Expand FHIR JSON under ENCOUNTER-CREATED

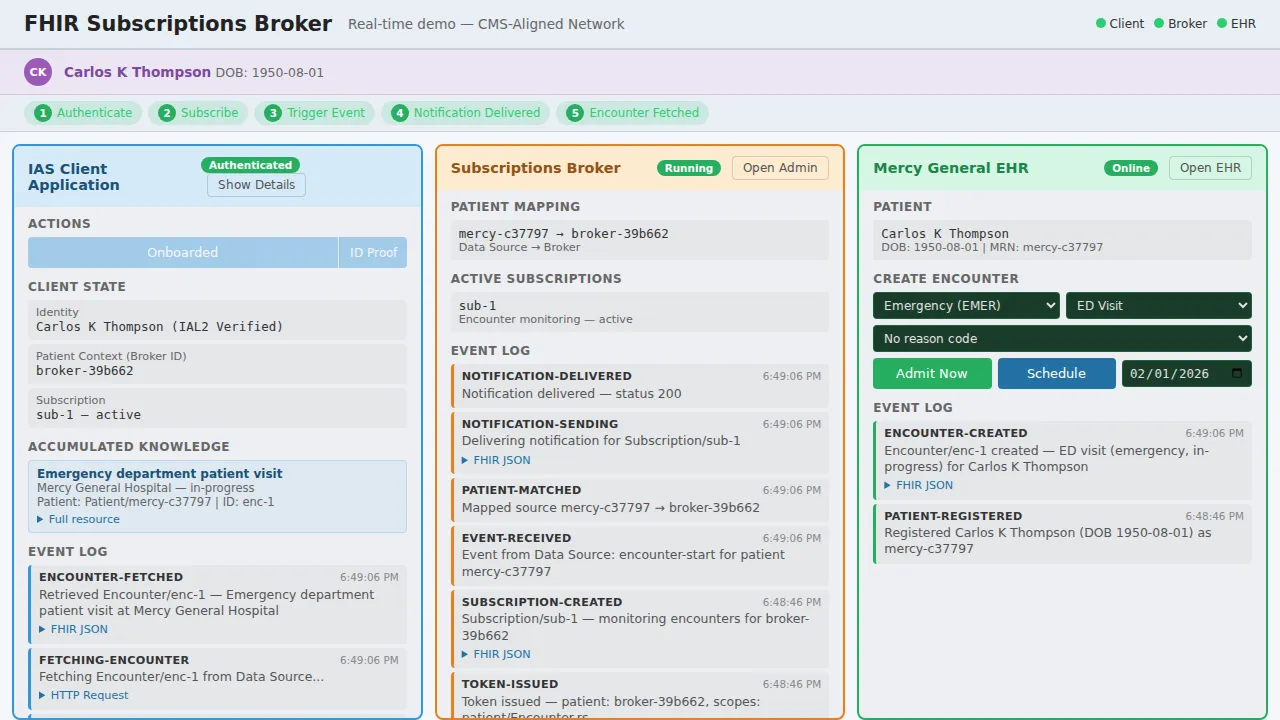[x=918, y=485]
